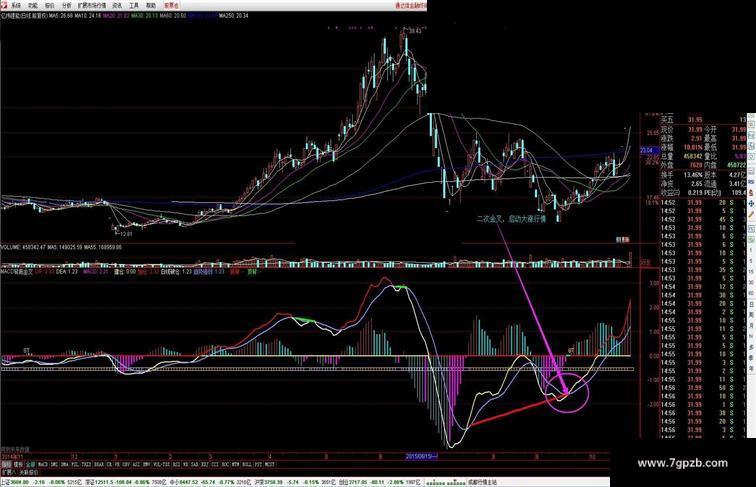Open the 资讯 menu

point(117,5)
